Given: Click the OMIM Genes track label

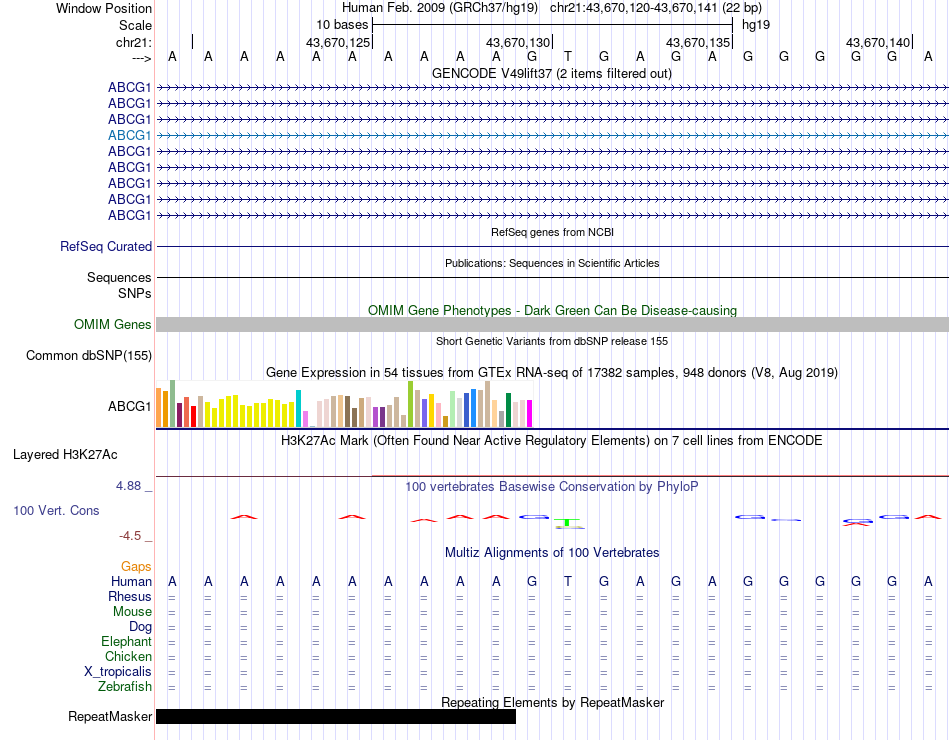Looking at the screenshot, I should 112,324.
